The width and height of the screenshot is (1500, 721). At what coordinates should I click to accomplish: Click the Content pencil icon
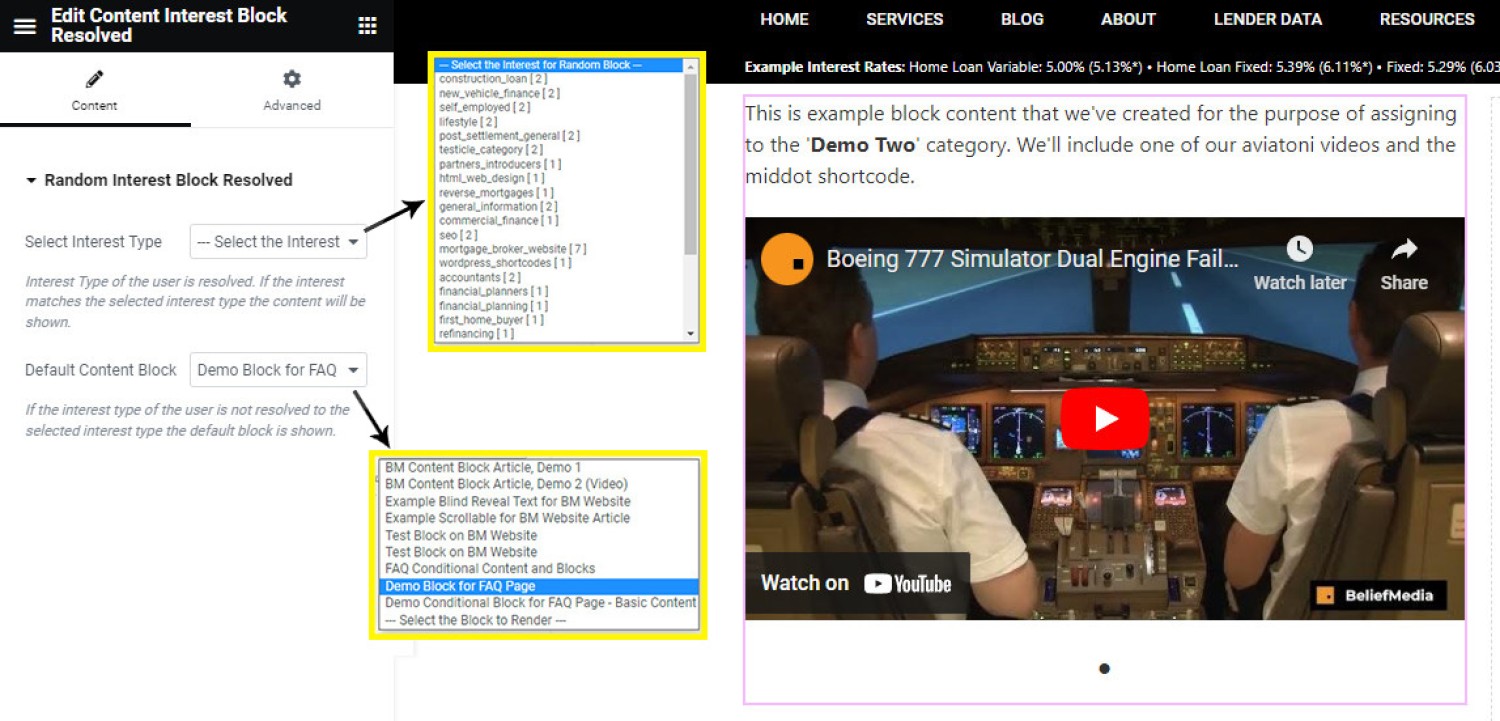click(x=95, y=79)
